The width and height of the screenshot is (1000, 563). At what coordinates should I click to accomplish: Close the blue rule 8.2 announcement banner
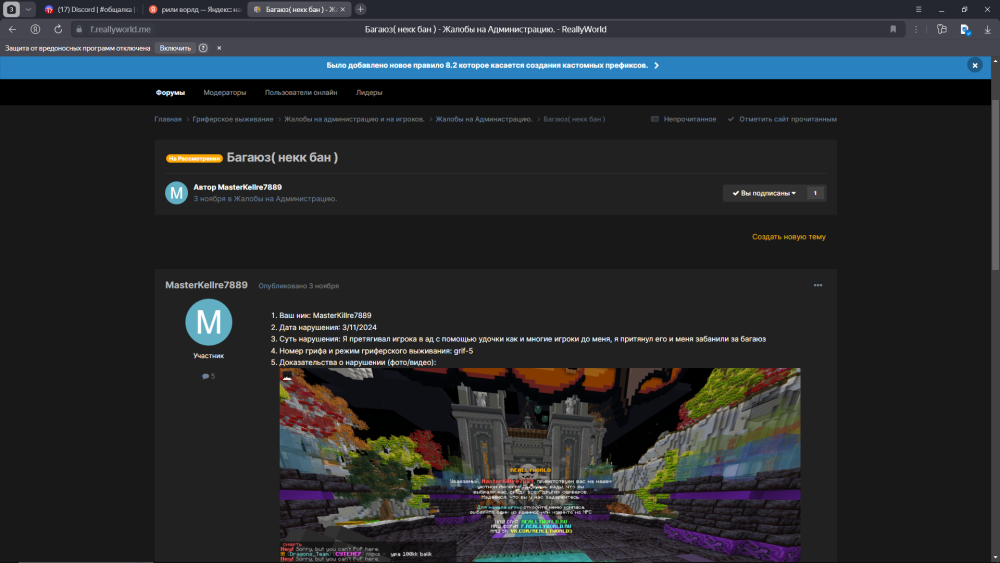(x=974, y=65)
